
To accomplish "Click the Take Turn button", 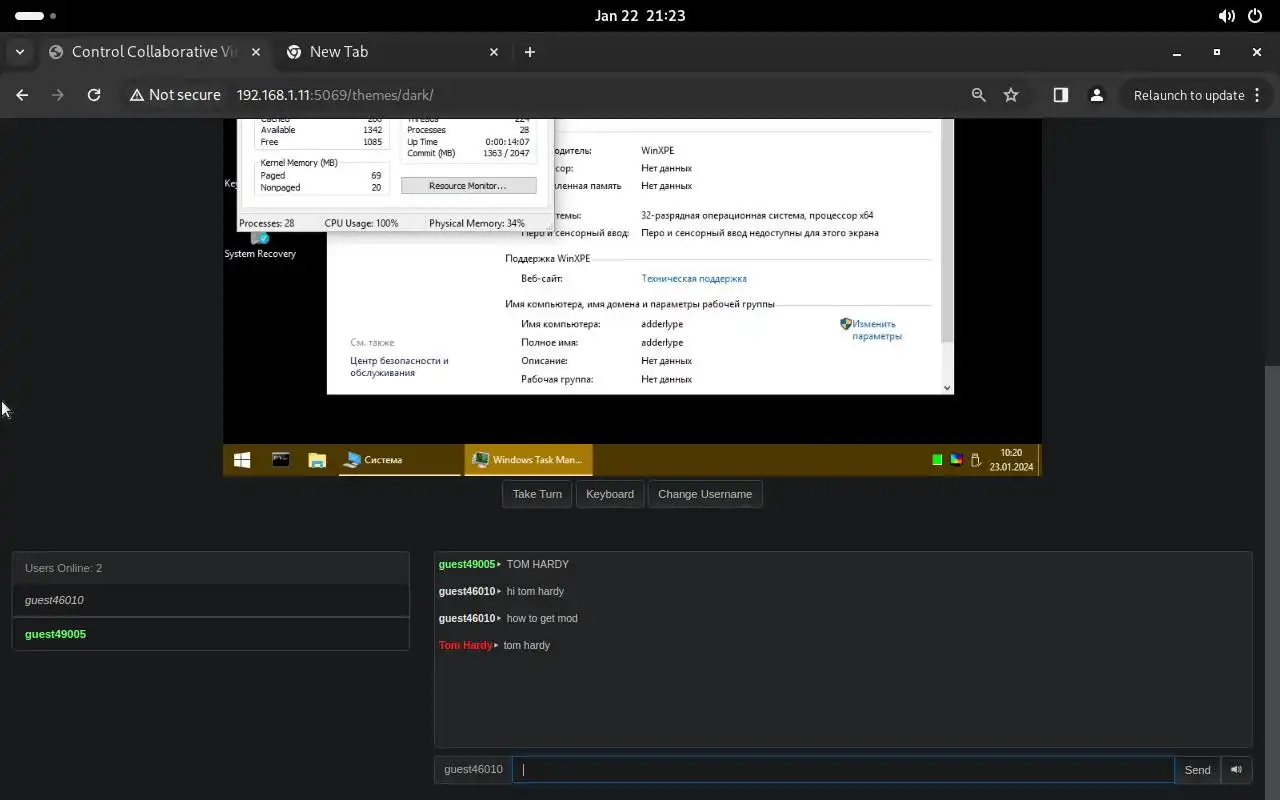I will [537, 494].
